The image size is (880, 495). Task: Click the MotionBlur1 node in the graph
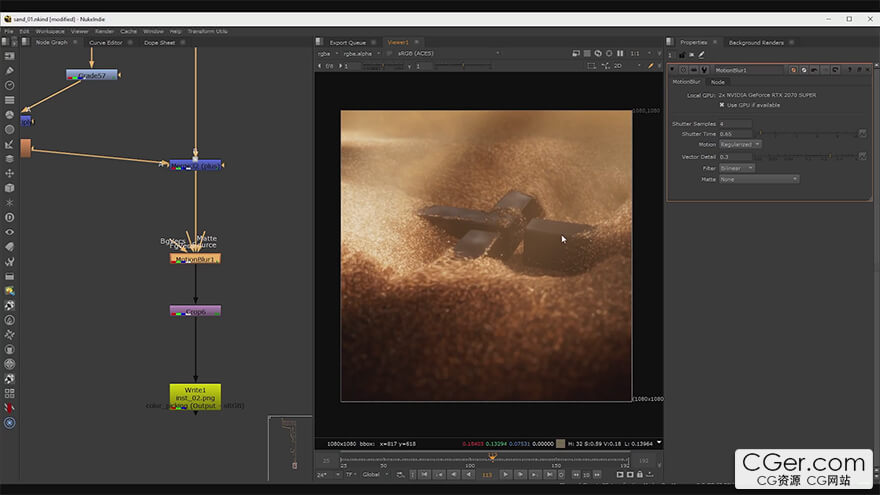(x=195, y=259)
